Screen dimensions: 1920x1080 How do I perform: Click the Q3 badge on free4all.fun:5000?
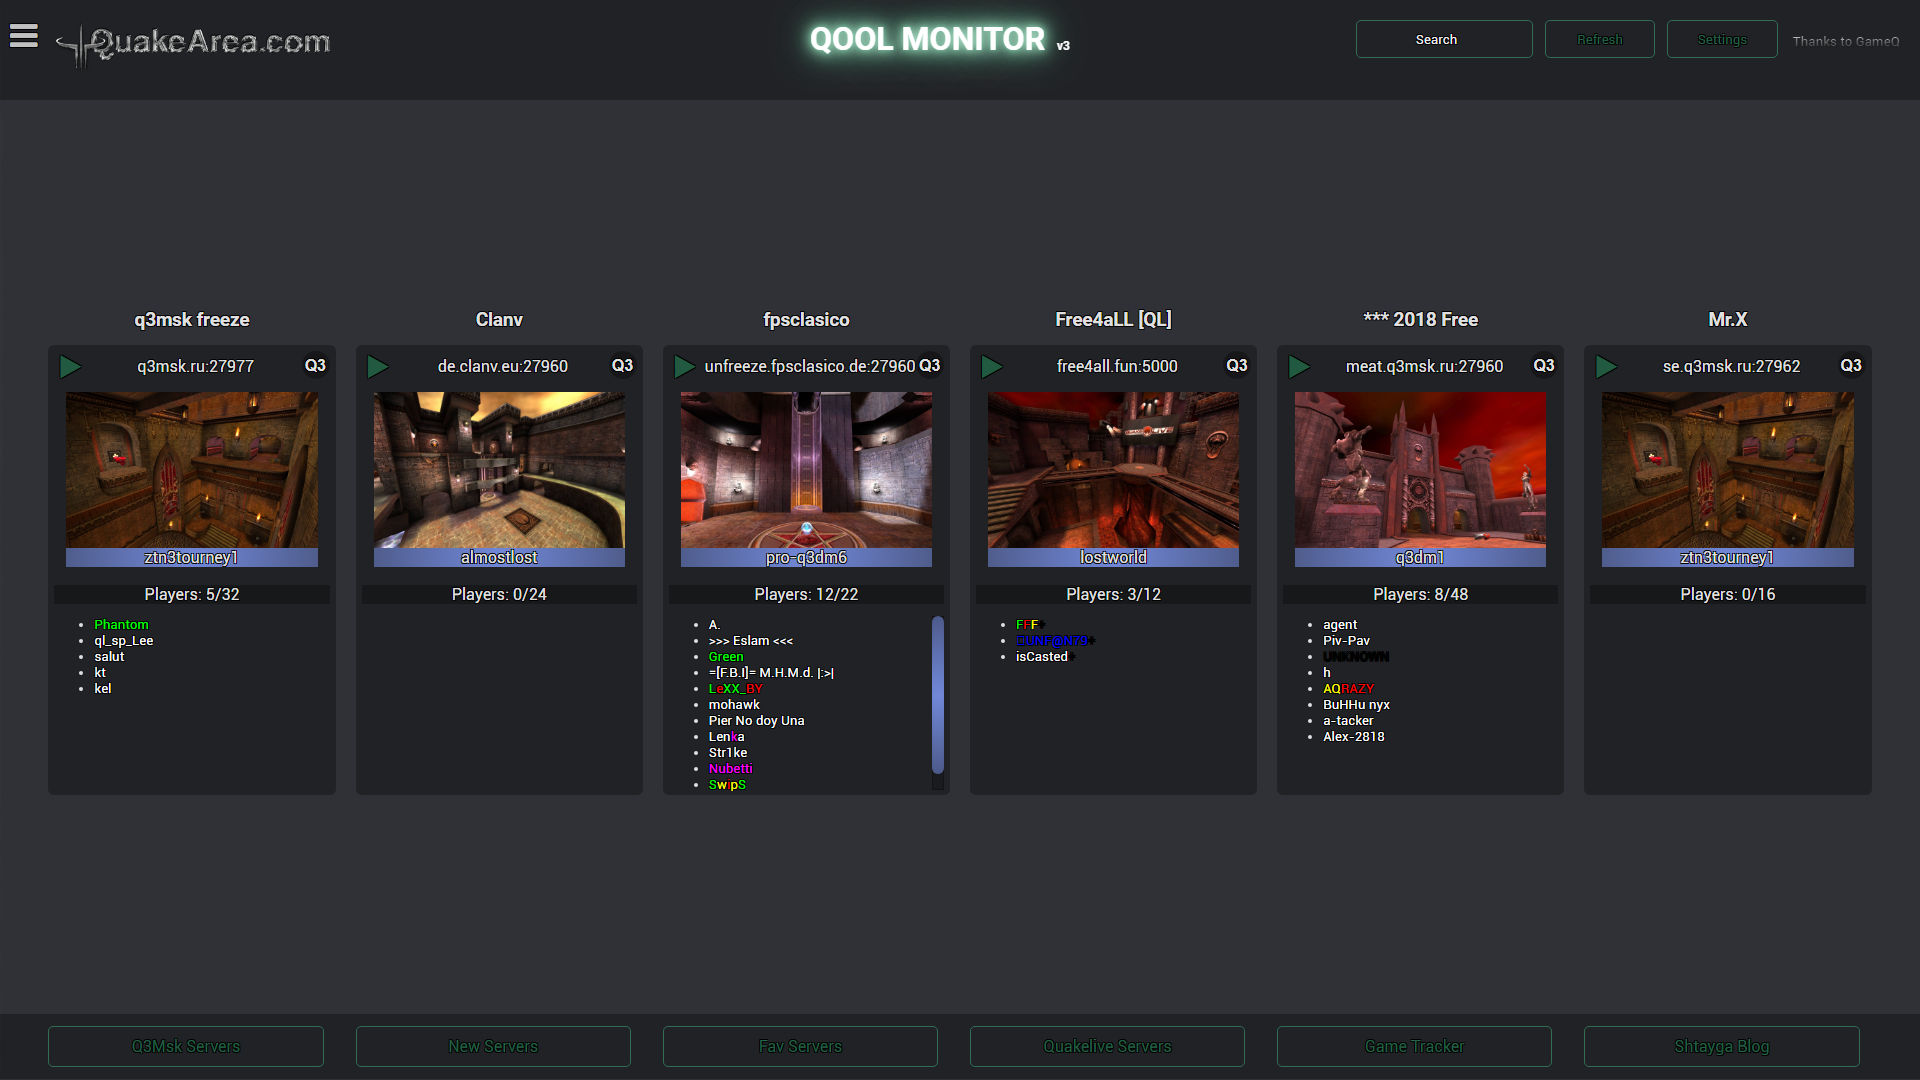(1236, 366)
